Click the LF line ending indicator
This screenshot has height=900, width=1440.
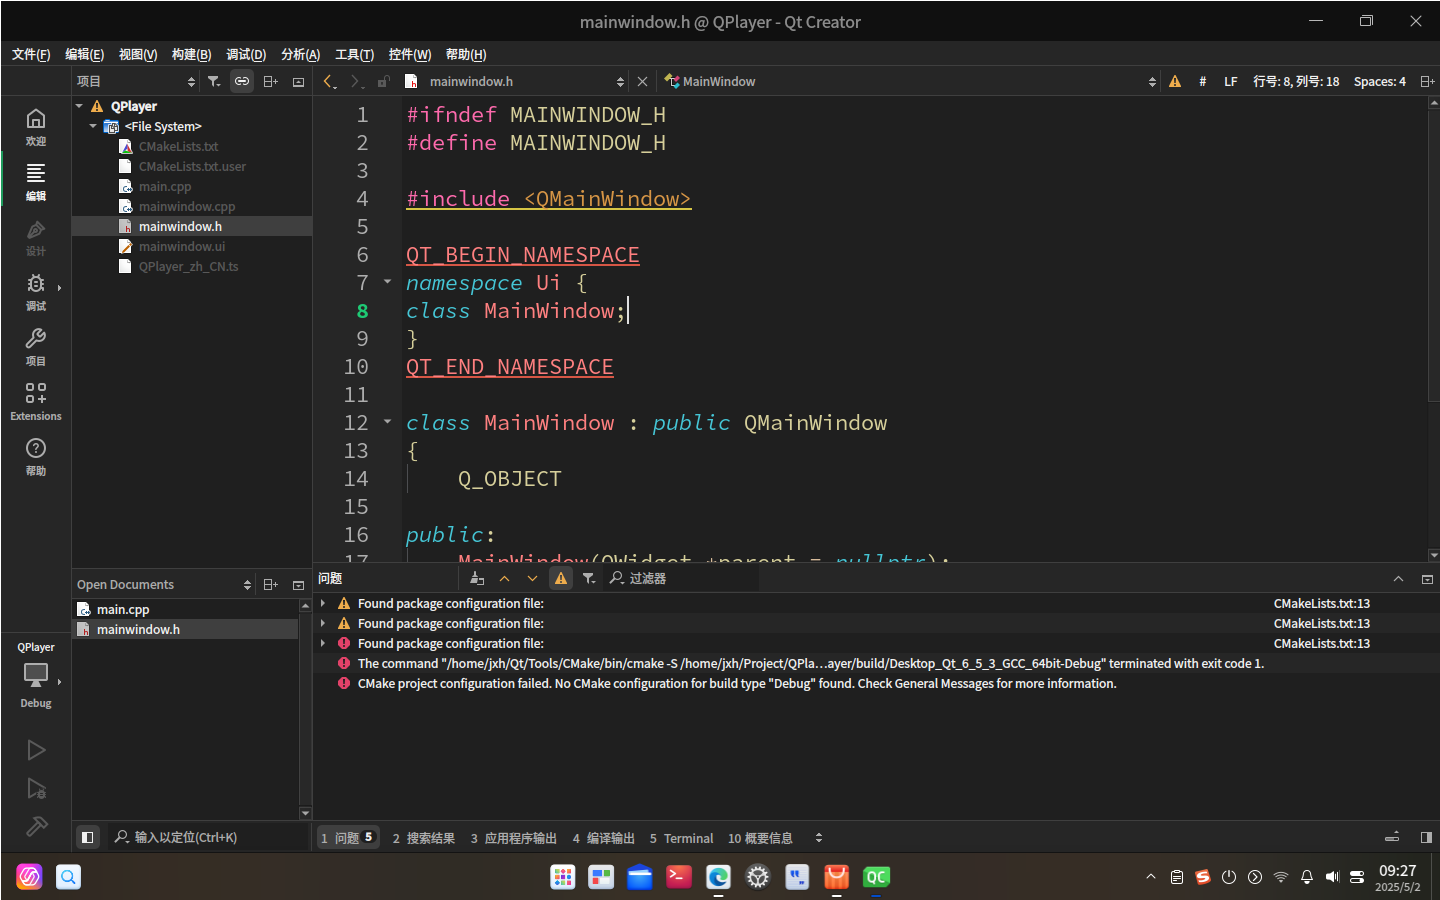point(1231,81)
